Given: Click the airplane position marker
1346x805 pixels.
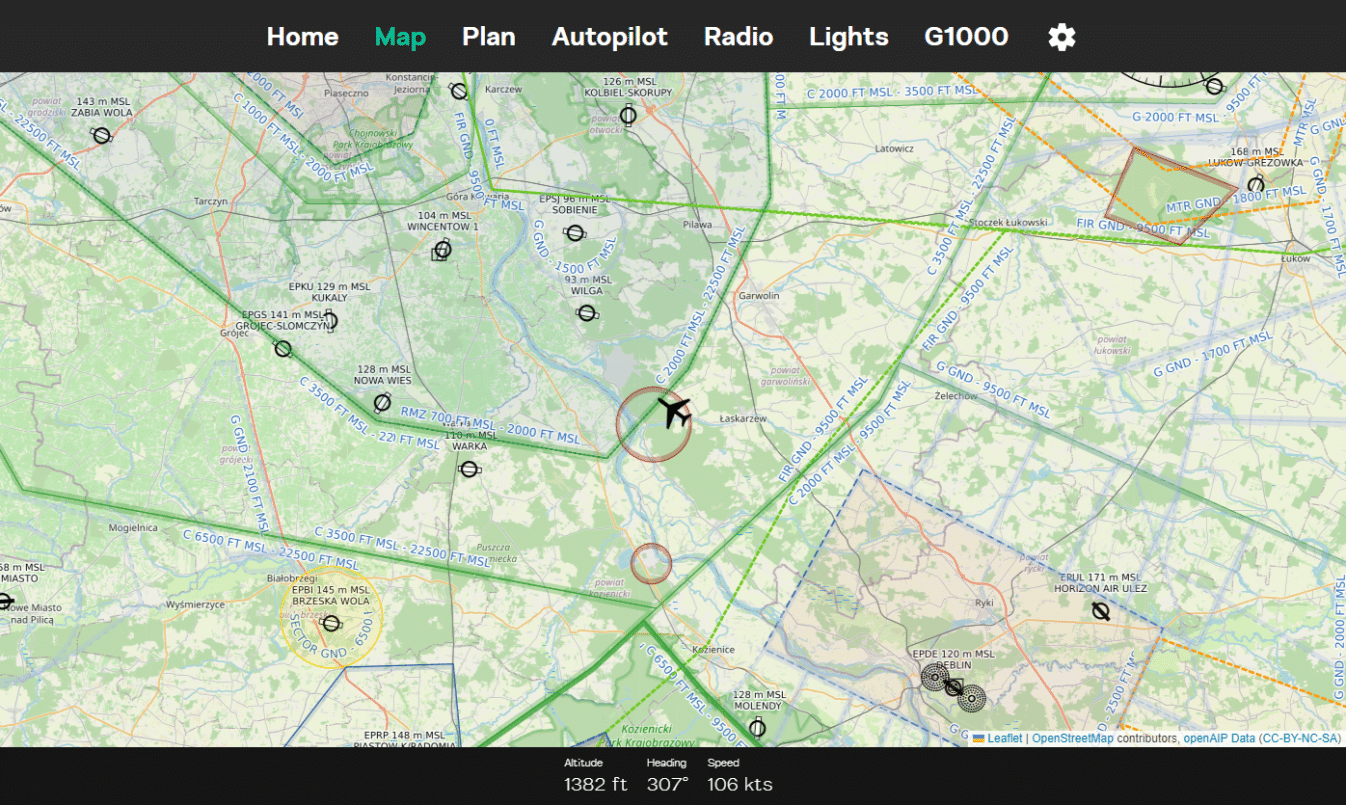Looking at the screenshot, I should 674,411.
